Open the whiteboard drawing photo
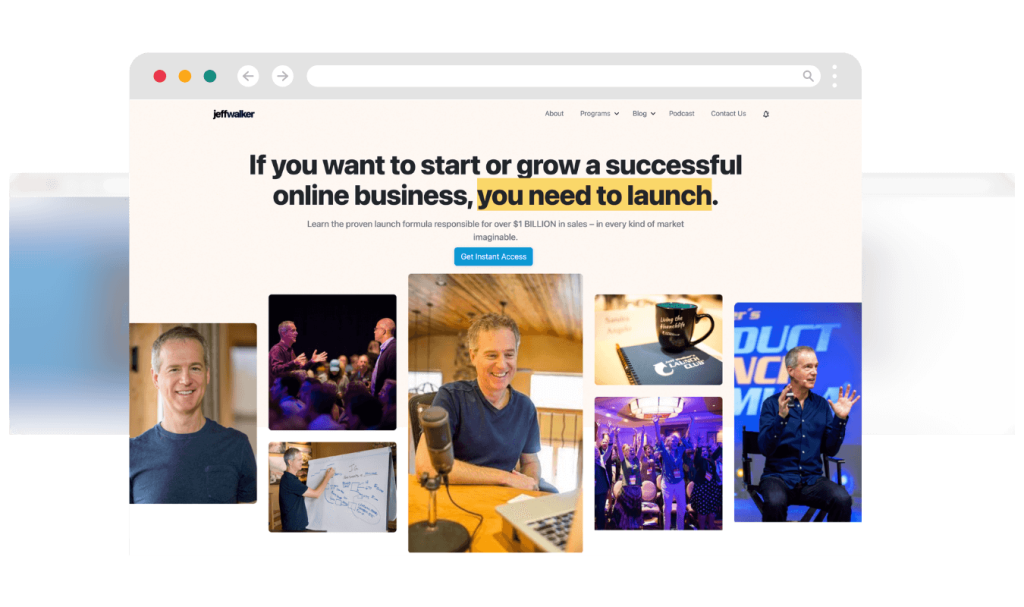Screen dimensions: 1024x607 (332, 487)
